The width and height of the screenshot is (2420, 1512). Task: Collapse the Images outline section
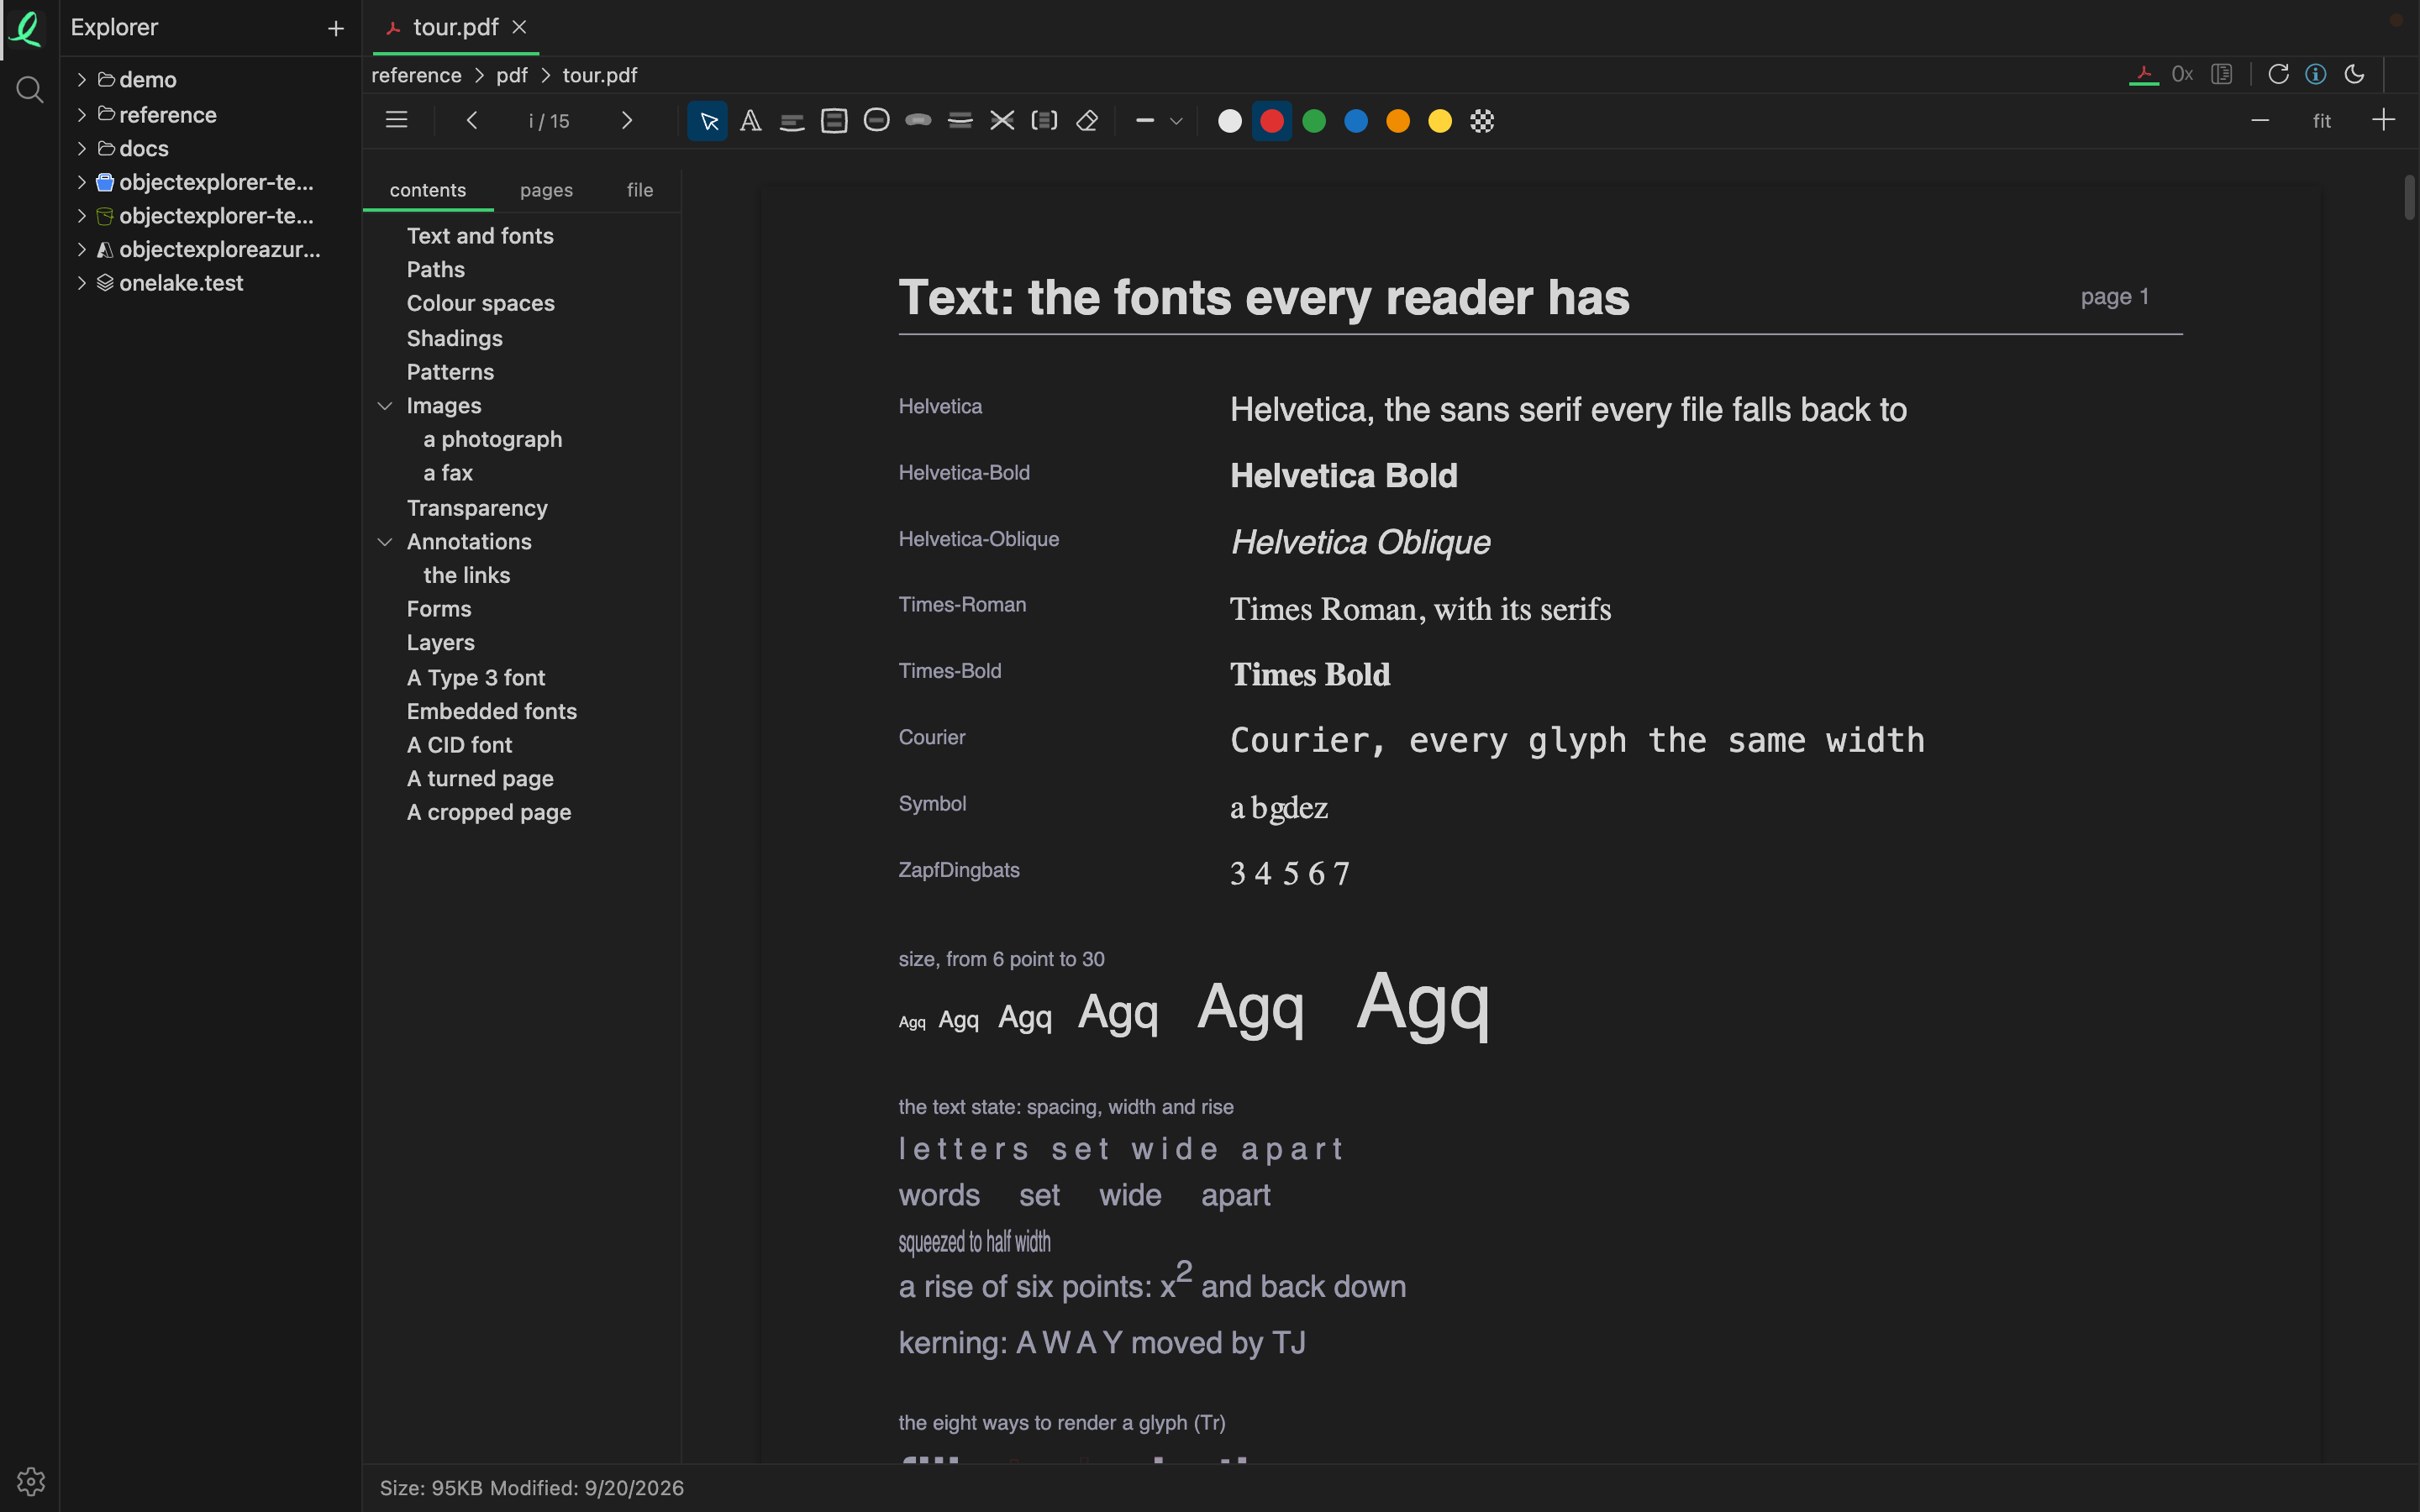(385, 406)
